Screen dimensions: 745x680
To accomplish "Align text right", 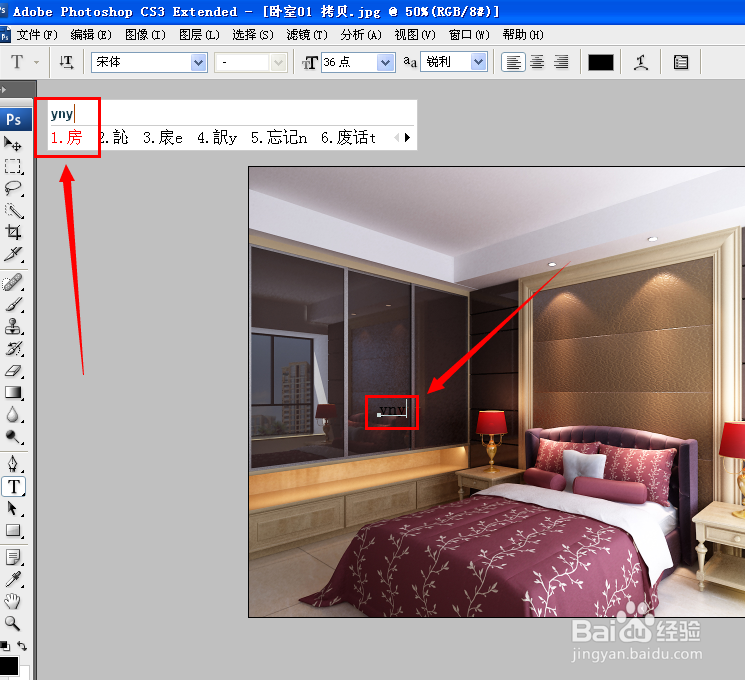I will 561,62.
